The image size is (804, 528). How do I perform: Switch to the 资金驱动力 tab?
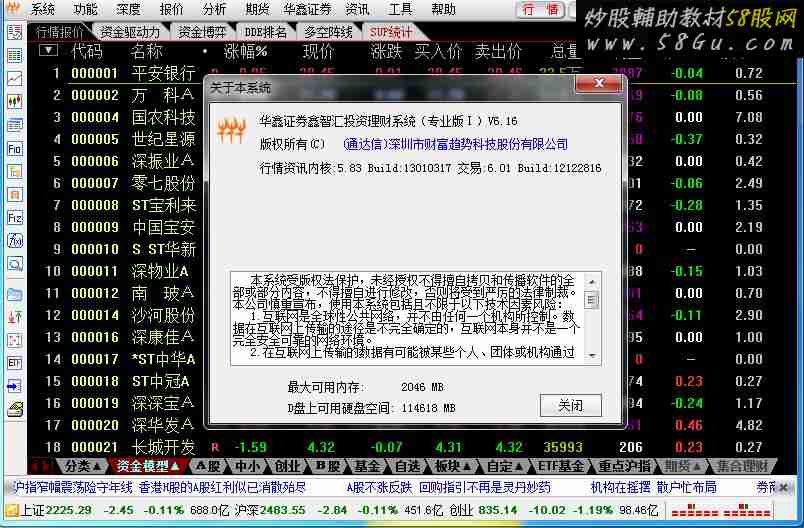click(x=130, y=32)
